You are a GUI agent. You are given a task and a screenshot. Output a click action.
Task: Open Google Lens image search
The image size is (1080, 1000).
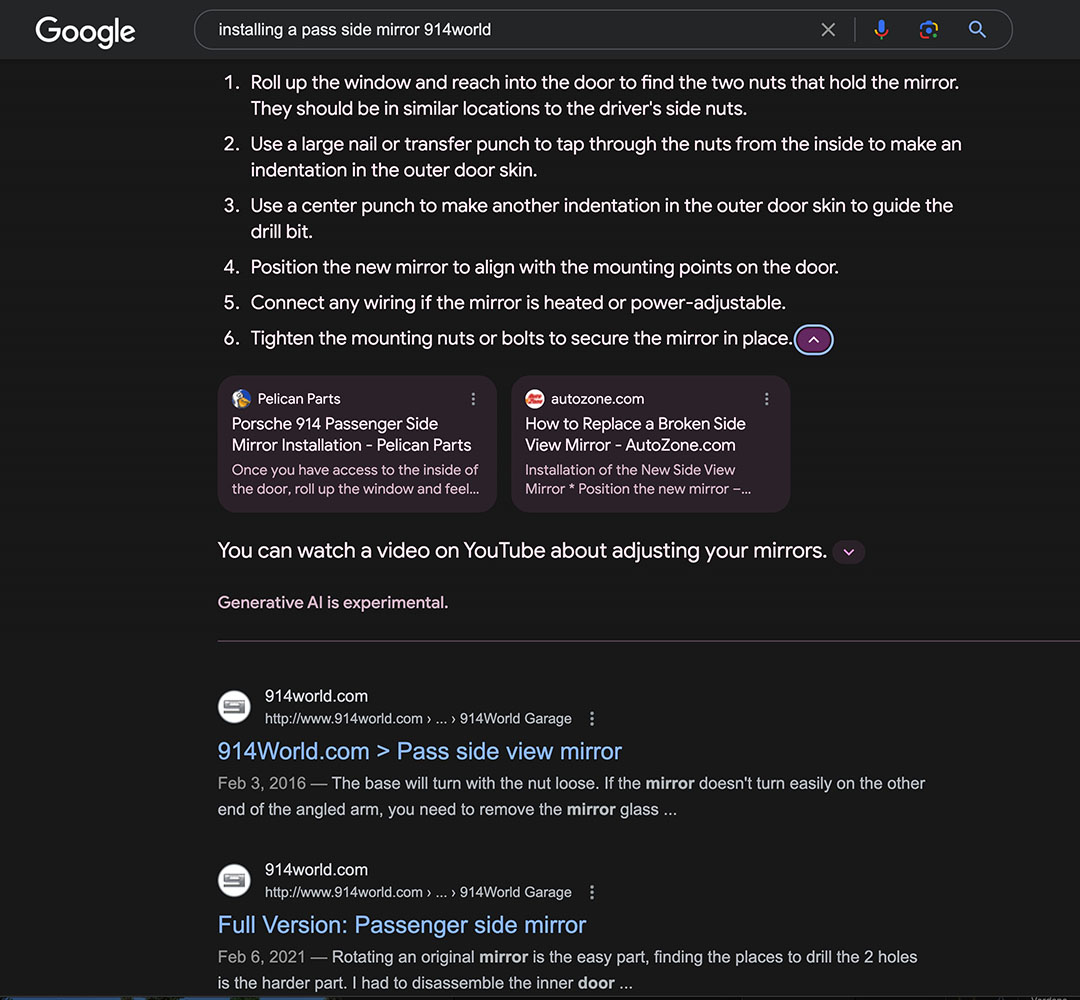coord(928,30)
